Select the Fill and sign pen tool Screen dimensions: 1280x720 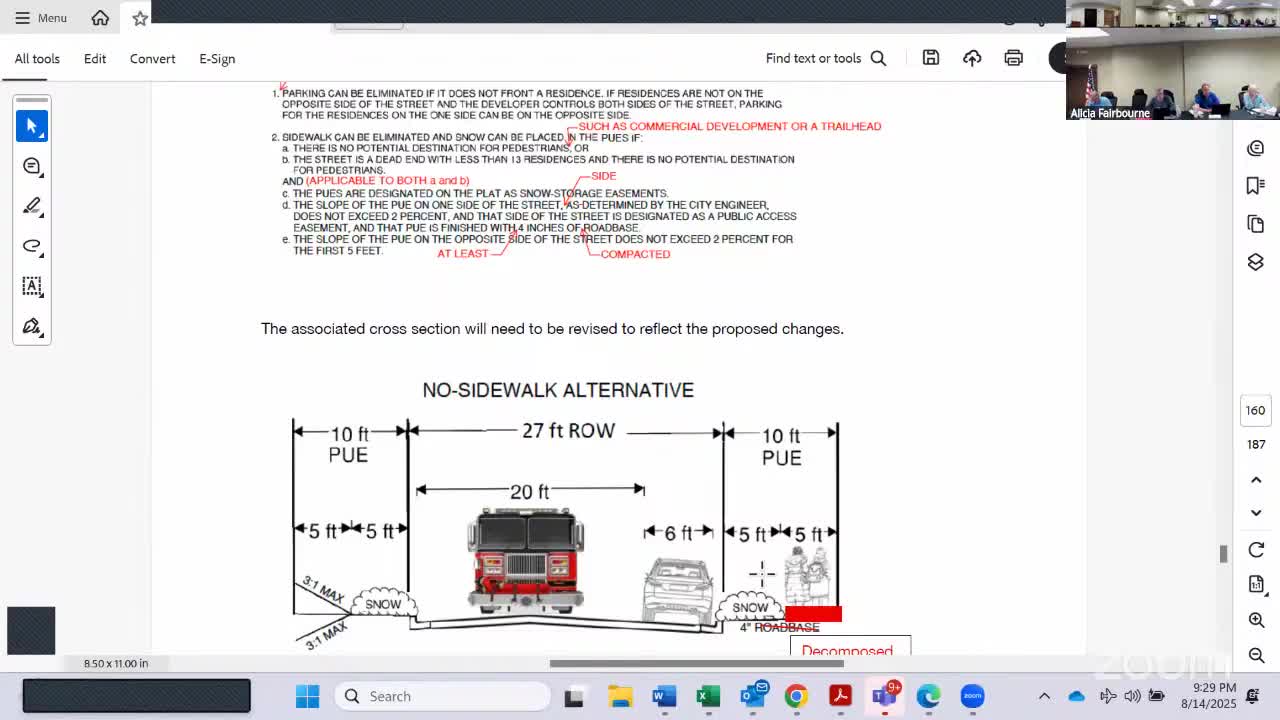click(x=32, y=327)
